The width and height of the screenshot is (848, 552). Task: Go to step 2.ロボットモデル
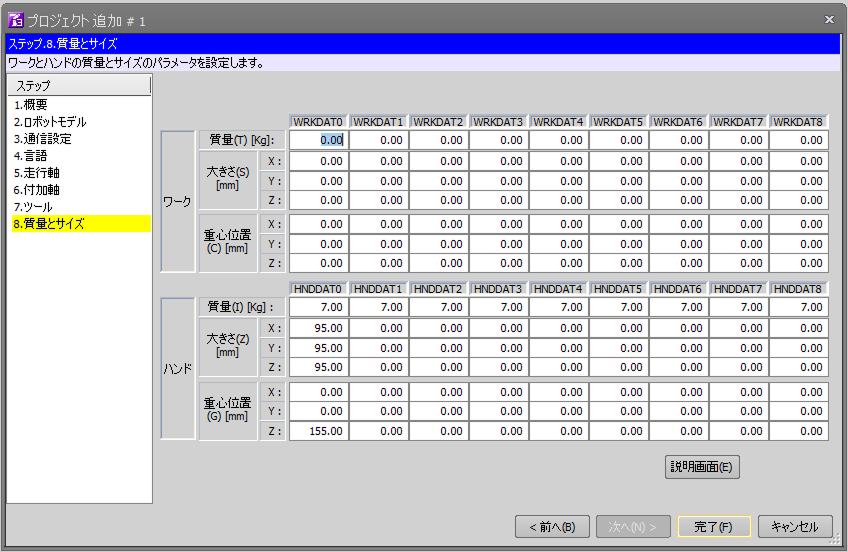pos(49,122)
